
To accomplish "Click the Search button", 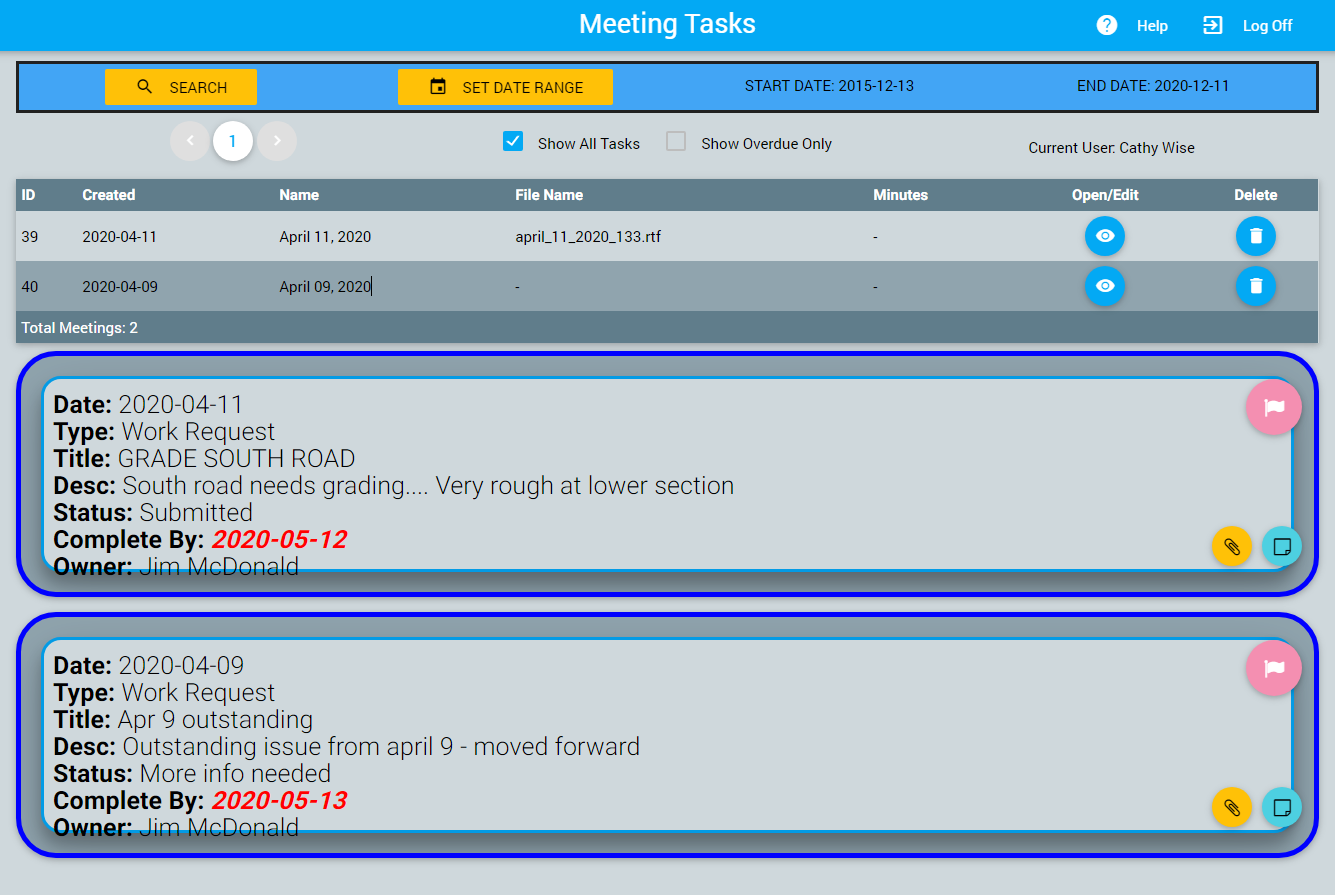I will [x=181, y=87].
